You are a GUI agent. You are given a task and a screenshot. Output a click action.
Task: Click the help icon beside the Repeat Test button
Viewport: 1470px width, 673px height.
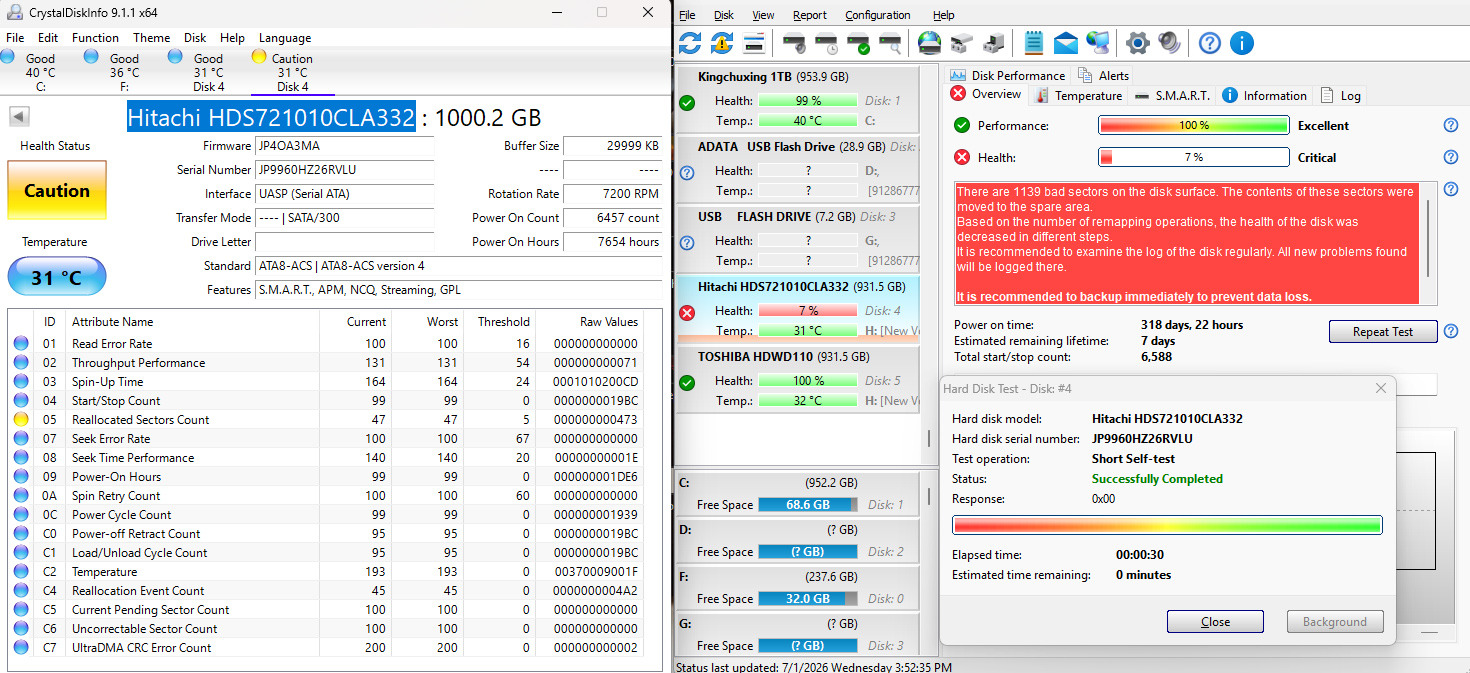(x=1450, y=331)
